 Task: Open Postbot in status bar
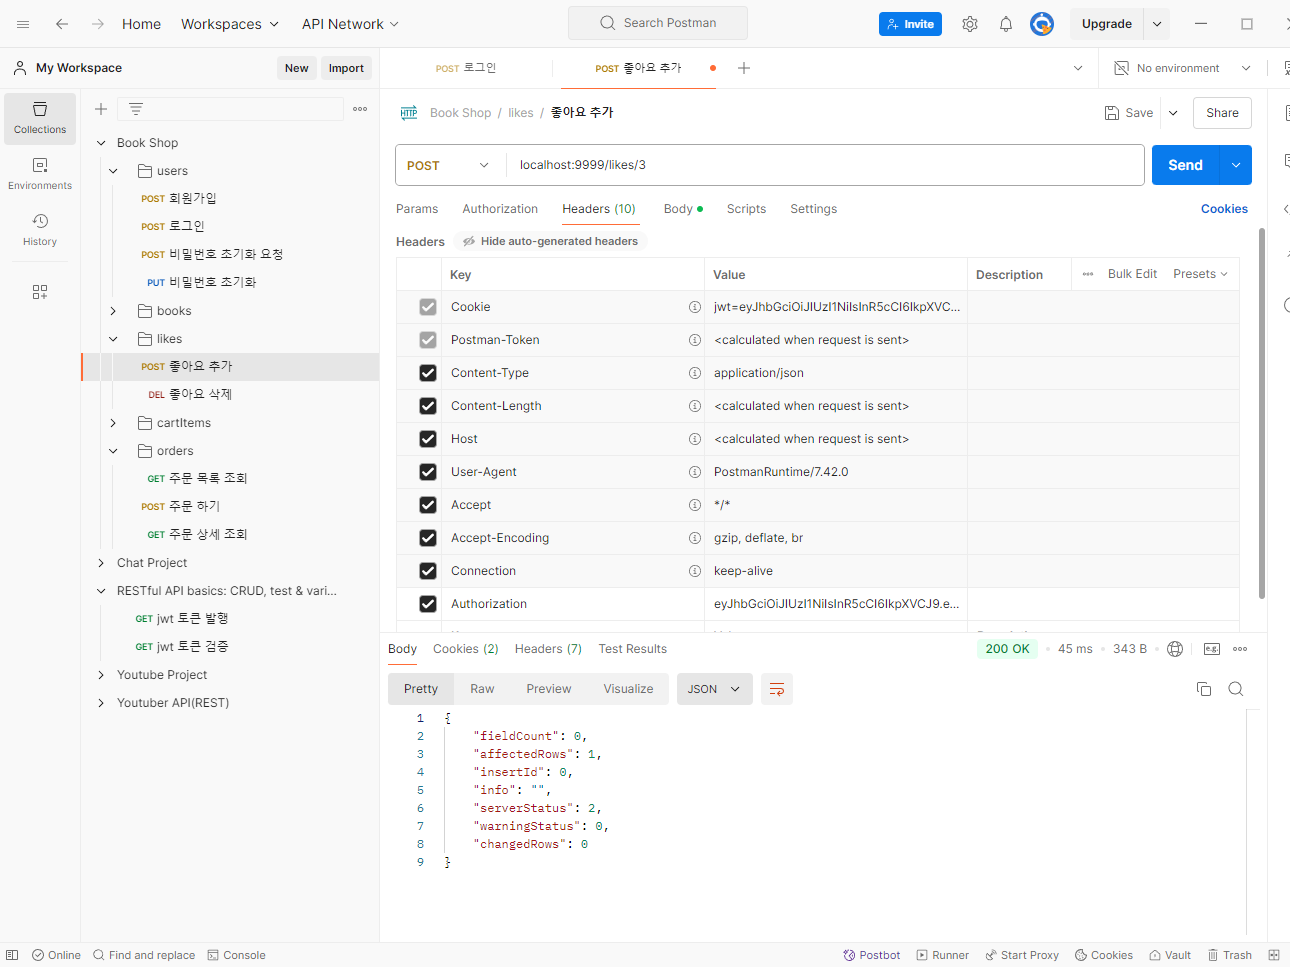click(x=871, y=955)
